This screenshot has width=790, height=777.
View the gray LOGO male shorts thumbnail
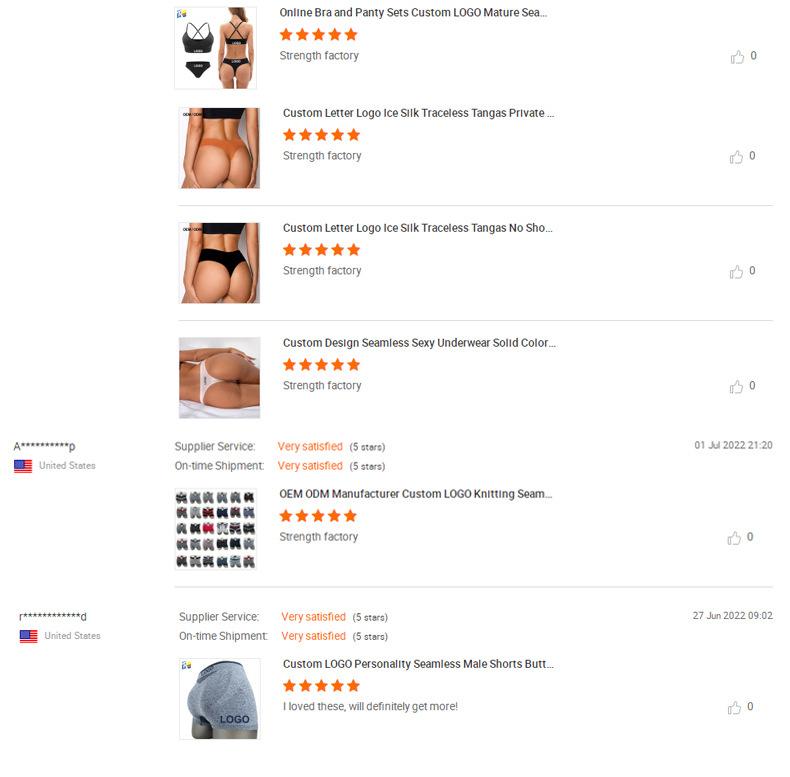click(x=220, y=699)
